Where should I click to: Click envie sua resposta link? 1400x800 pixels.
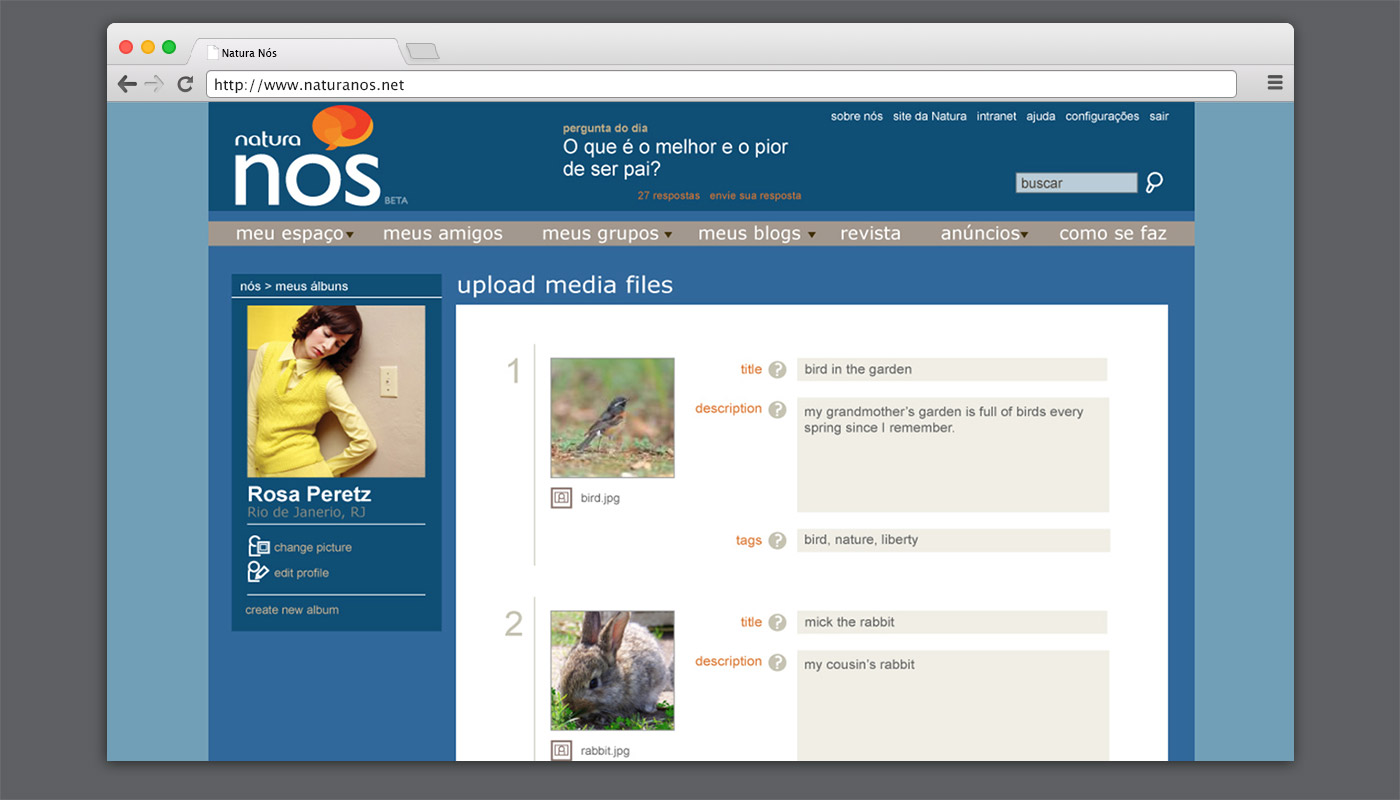tap(755, 196)
